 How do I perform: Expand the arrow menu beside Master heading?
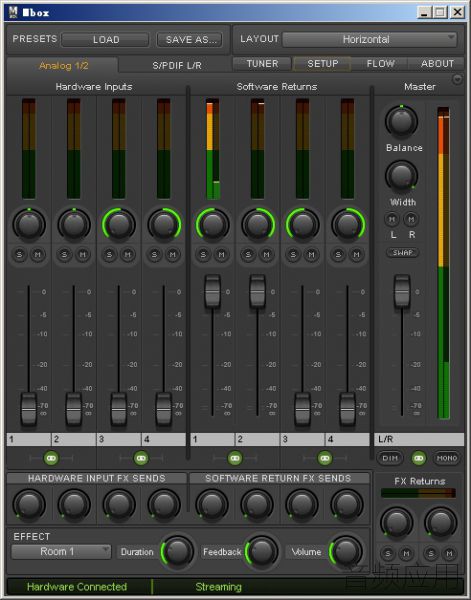coord(457,79)
